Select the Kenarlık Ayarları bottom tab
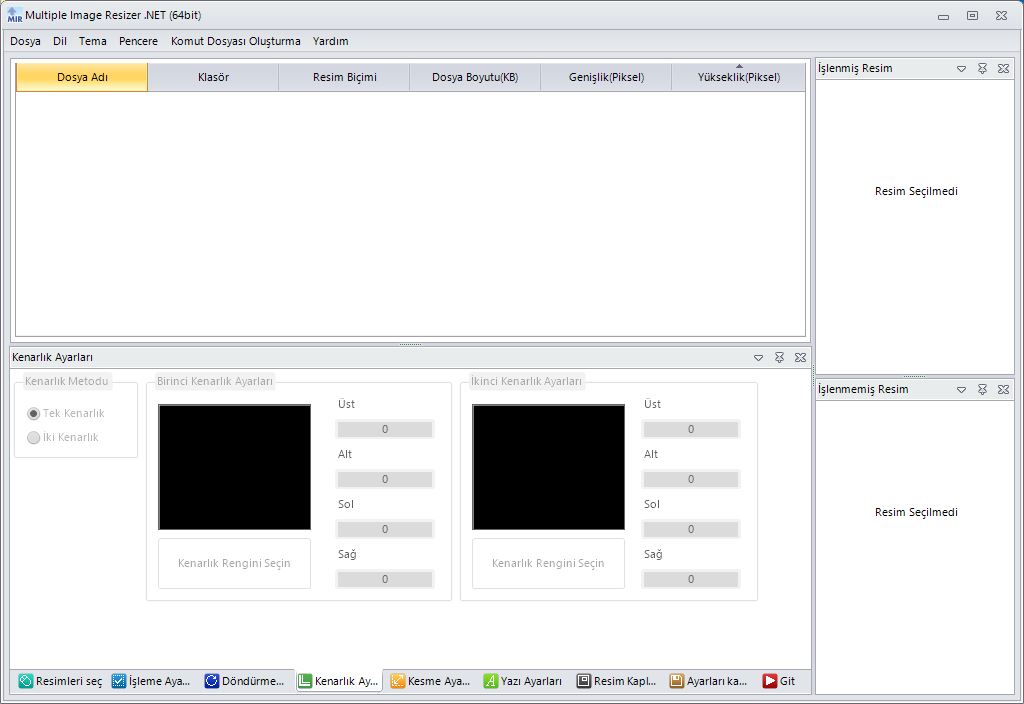Viewport: 1024px width, 704px height. pos(339,681)
